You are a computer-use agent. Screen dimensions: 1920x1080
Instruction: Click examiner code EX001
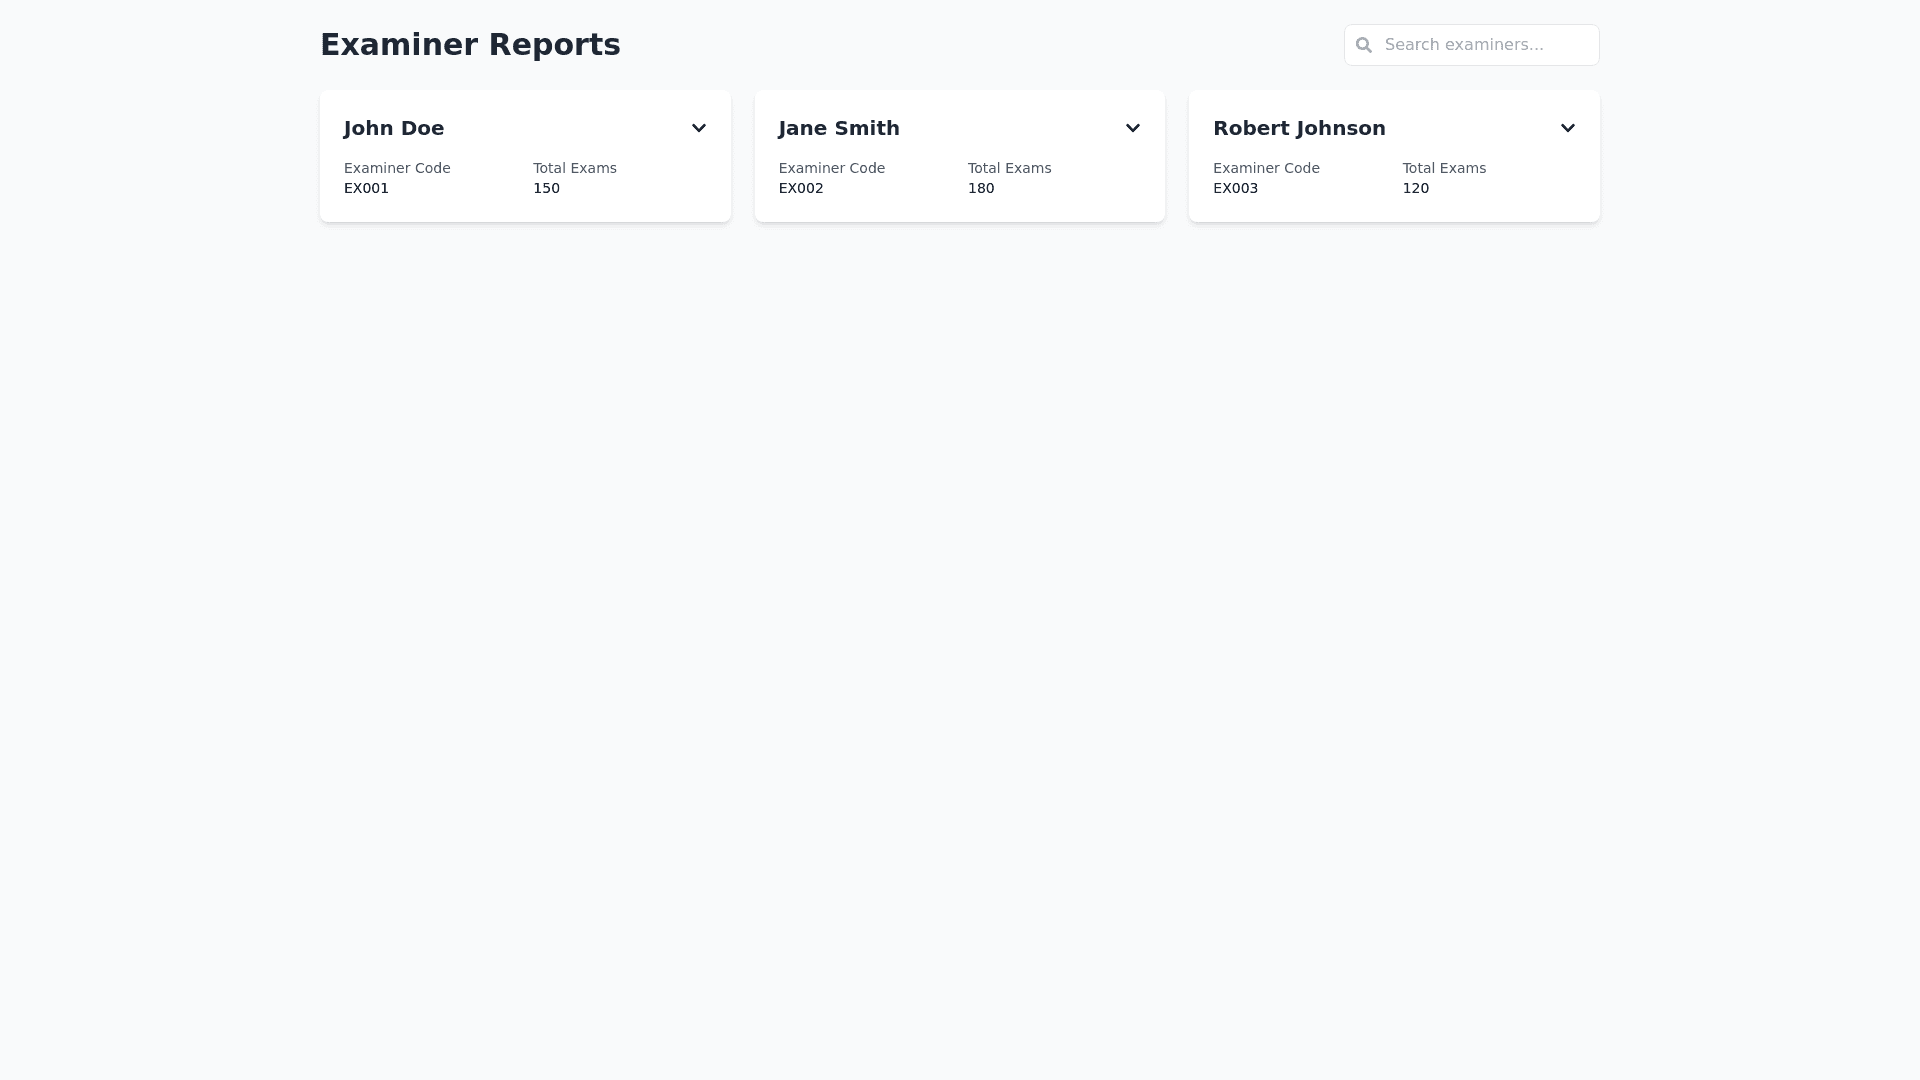pyautogui.click(x=366, y=188)
